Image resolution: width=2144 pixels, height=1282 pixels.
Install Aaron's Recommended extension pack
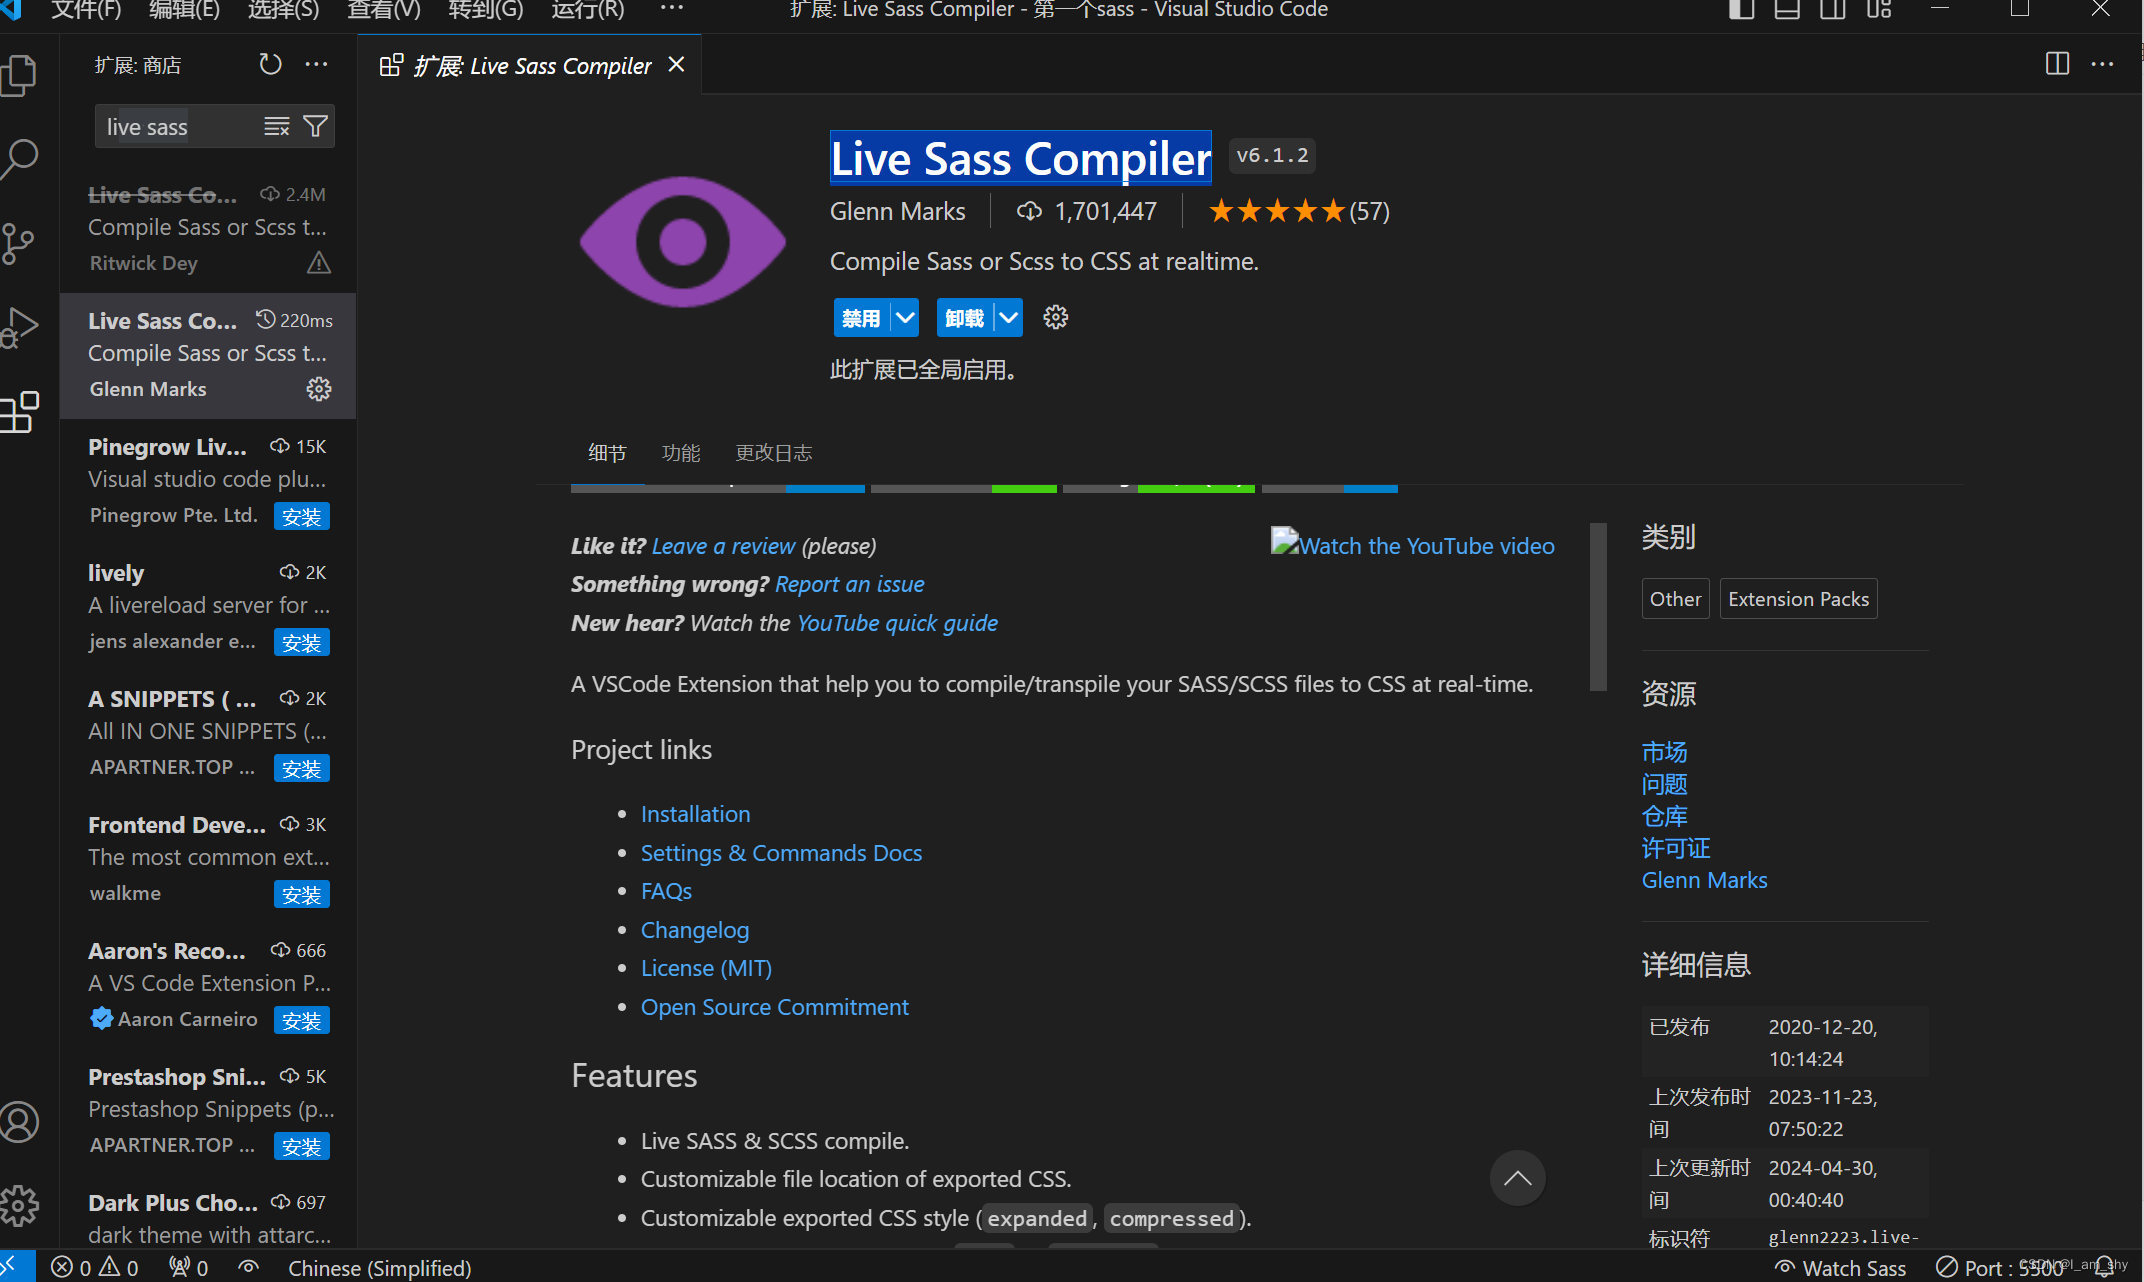coord(302,1020)
